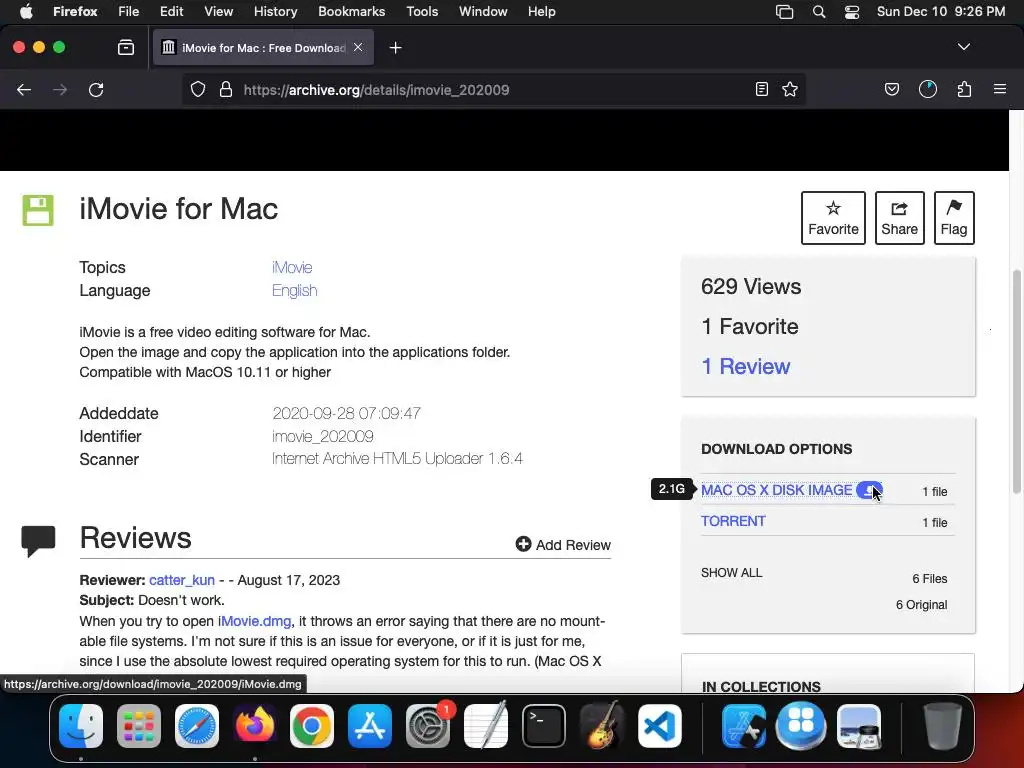Open the History menu
This screenshot has height=768, width=1024.
click(x=276, y=12)
